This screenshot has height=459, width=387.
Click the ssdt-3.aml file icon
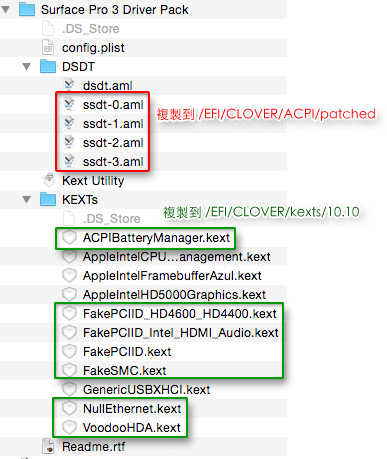click(x=69, y=161)
